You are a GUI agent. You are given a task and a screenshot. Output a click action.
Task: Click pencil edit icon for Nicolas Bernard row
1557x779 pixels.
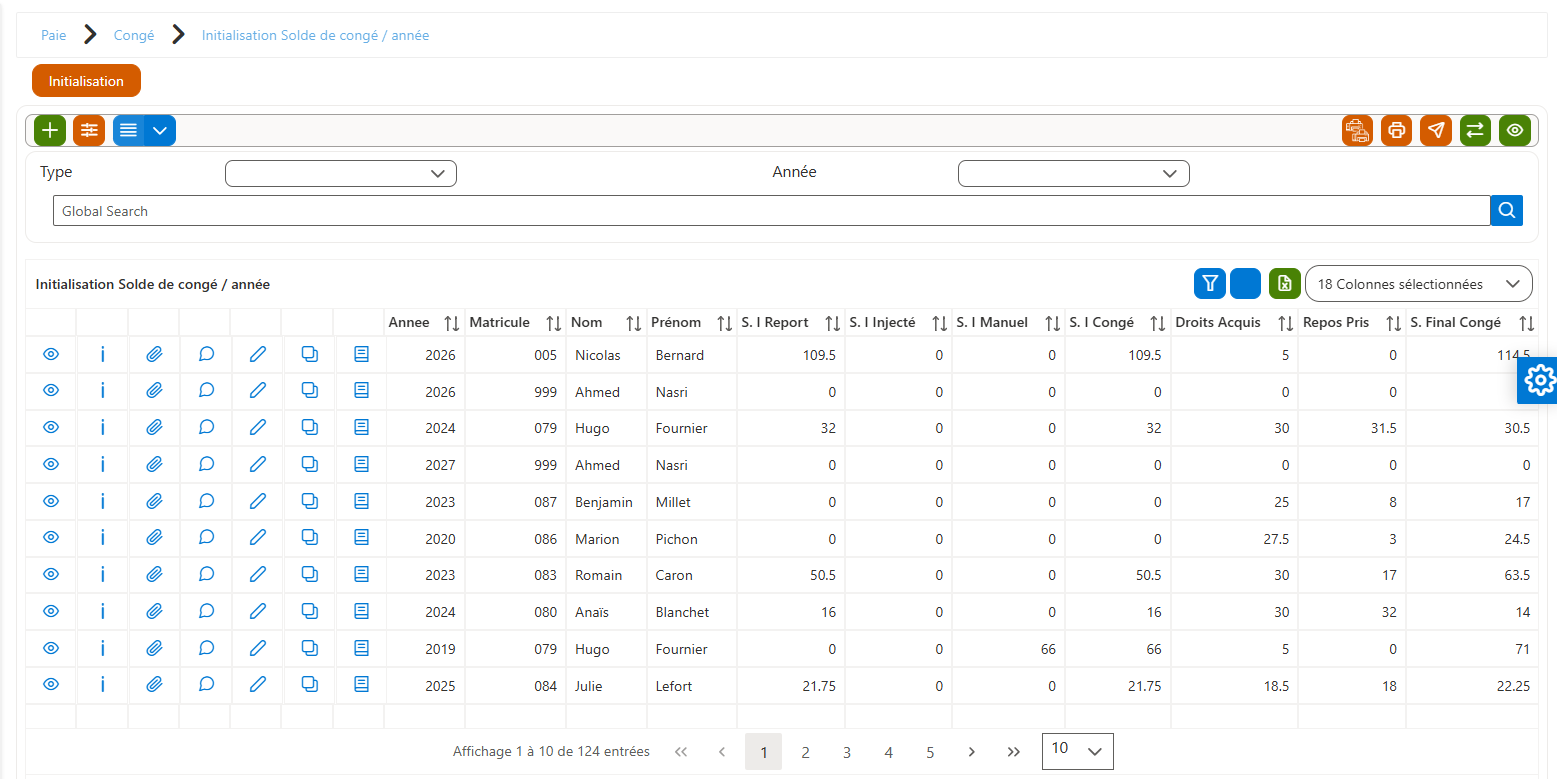pos(258,355)
